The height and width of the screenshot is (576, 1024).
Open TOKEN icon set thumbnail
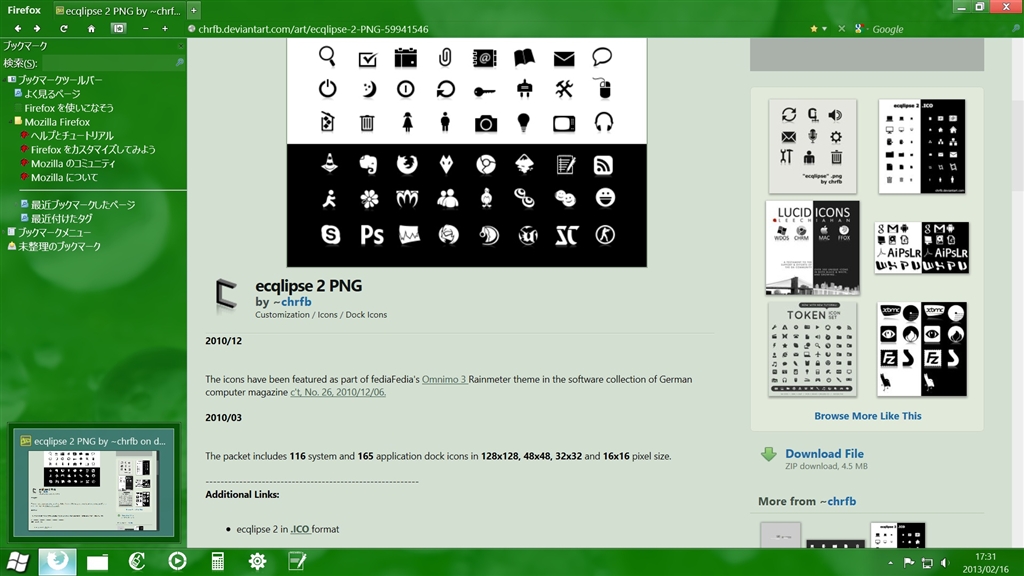click(812, 349)
